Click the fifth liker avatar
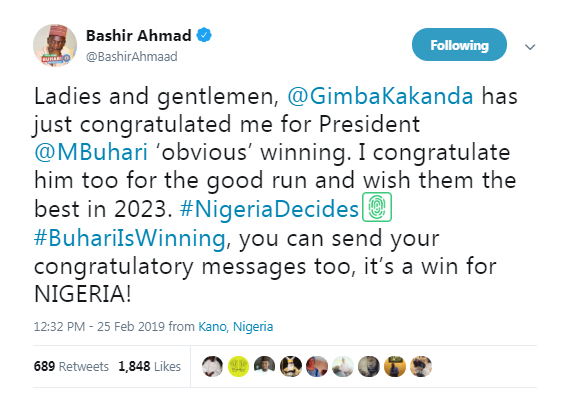 click(317, 367)
